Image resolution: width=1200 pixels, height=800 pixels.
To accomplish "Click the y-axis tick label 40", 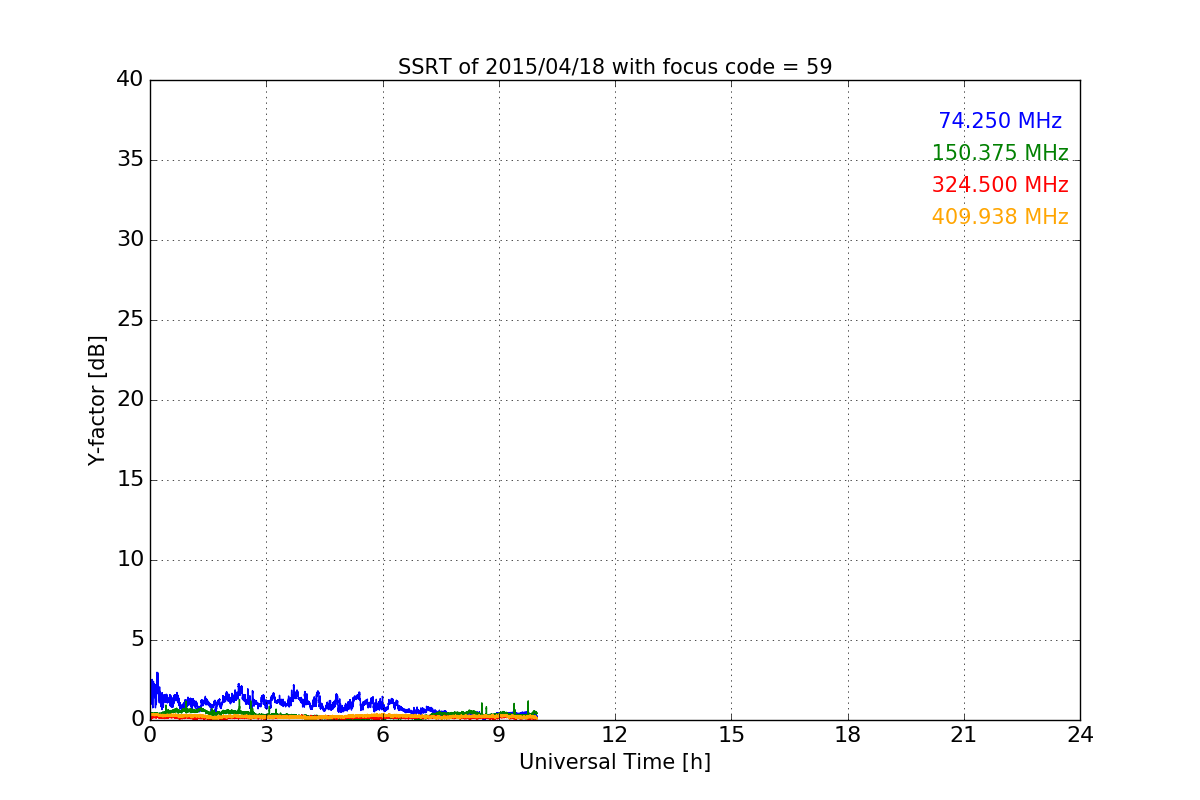I will point(130,79).
